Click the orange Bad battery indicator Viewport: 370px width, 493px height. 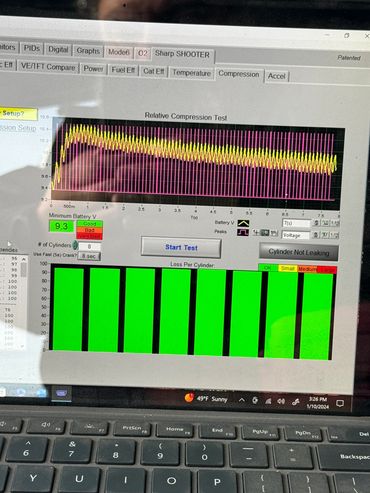coord(89,230)
